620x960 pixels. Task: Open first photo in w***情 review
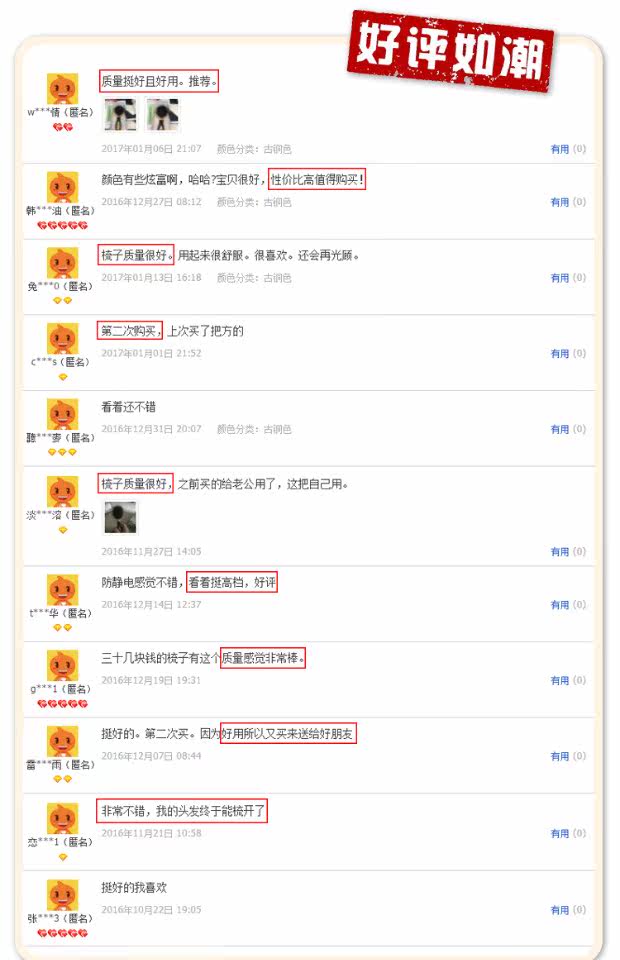click(120, 114)
